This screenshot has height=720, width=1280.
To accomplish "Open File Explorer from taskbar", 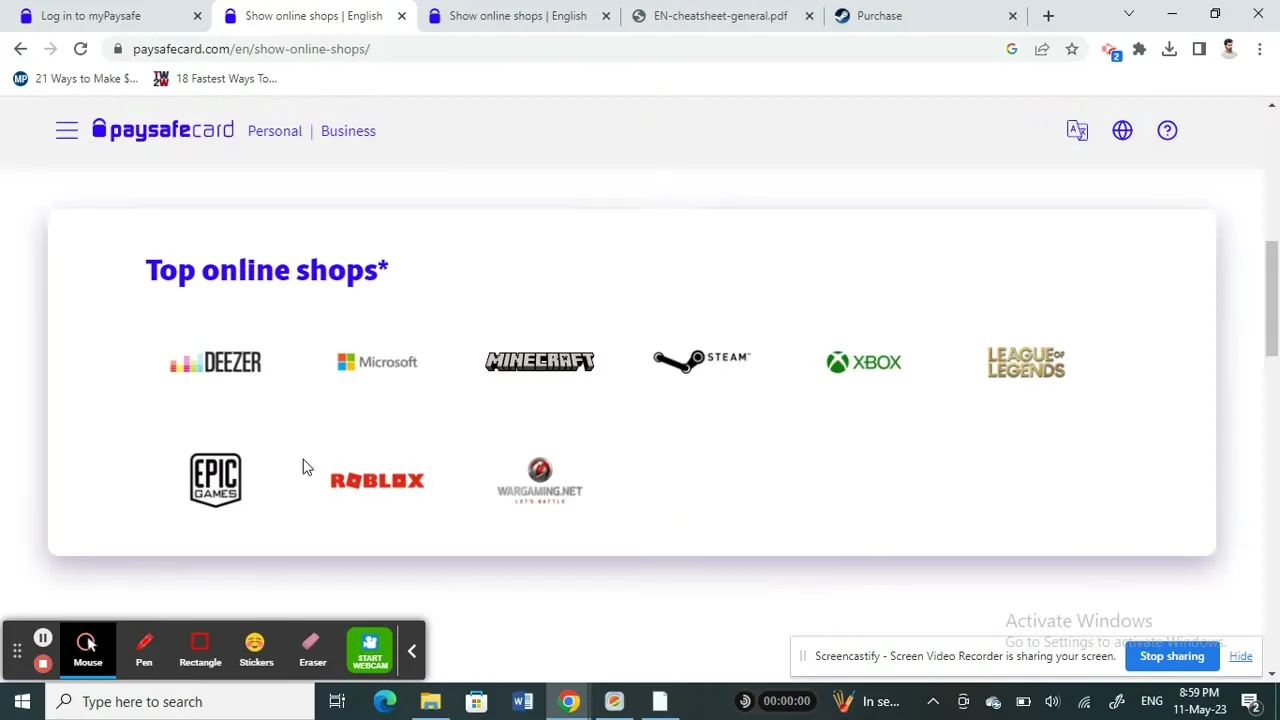I will [430, 702].
